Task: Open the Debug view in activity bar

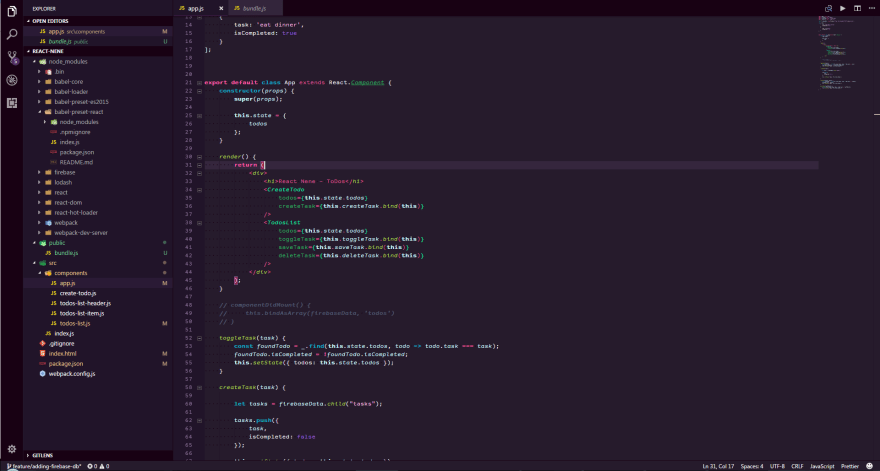Action: coord(12,80)
